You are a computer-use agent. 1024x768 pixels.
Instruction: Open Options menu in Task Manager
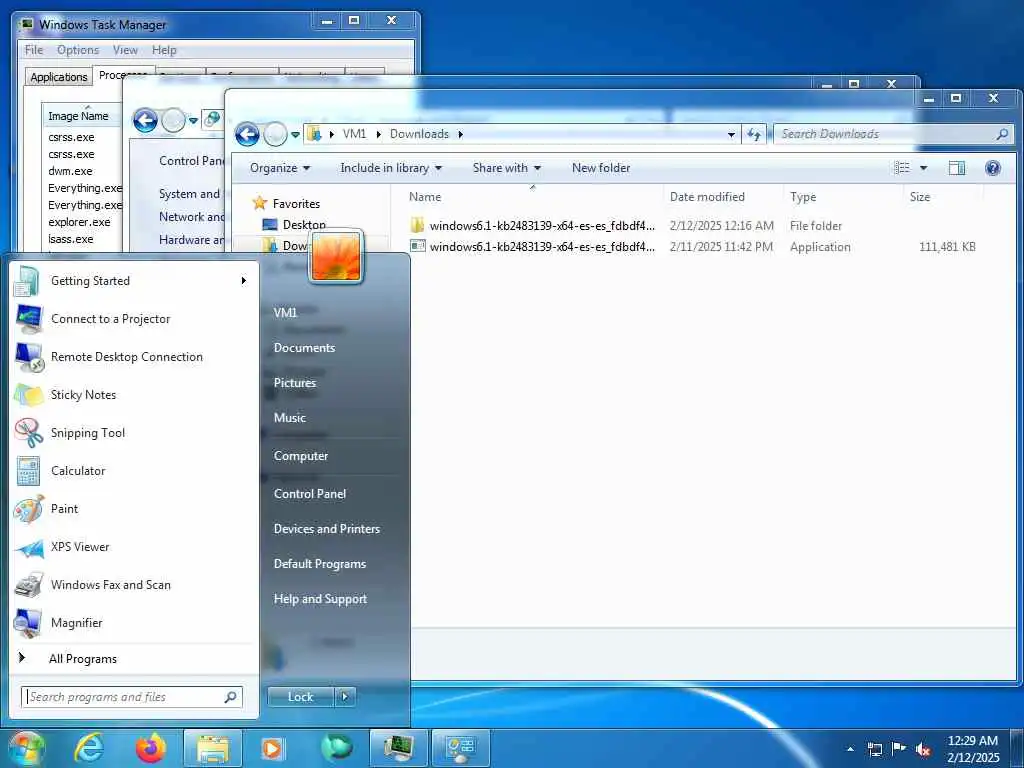click(78, 50)
